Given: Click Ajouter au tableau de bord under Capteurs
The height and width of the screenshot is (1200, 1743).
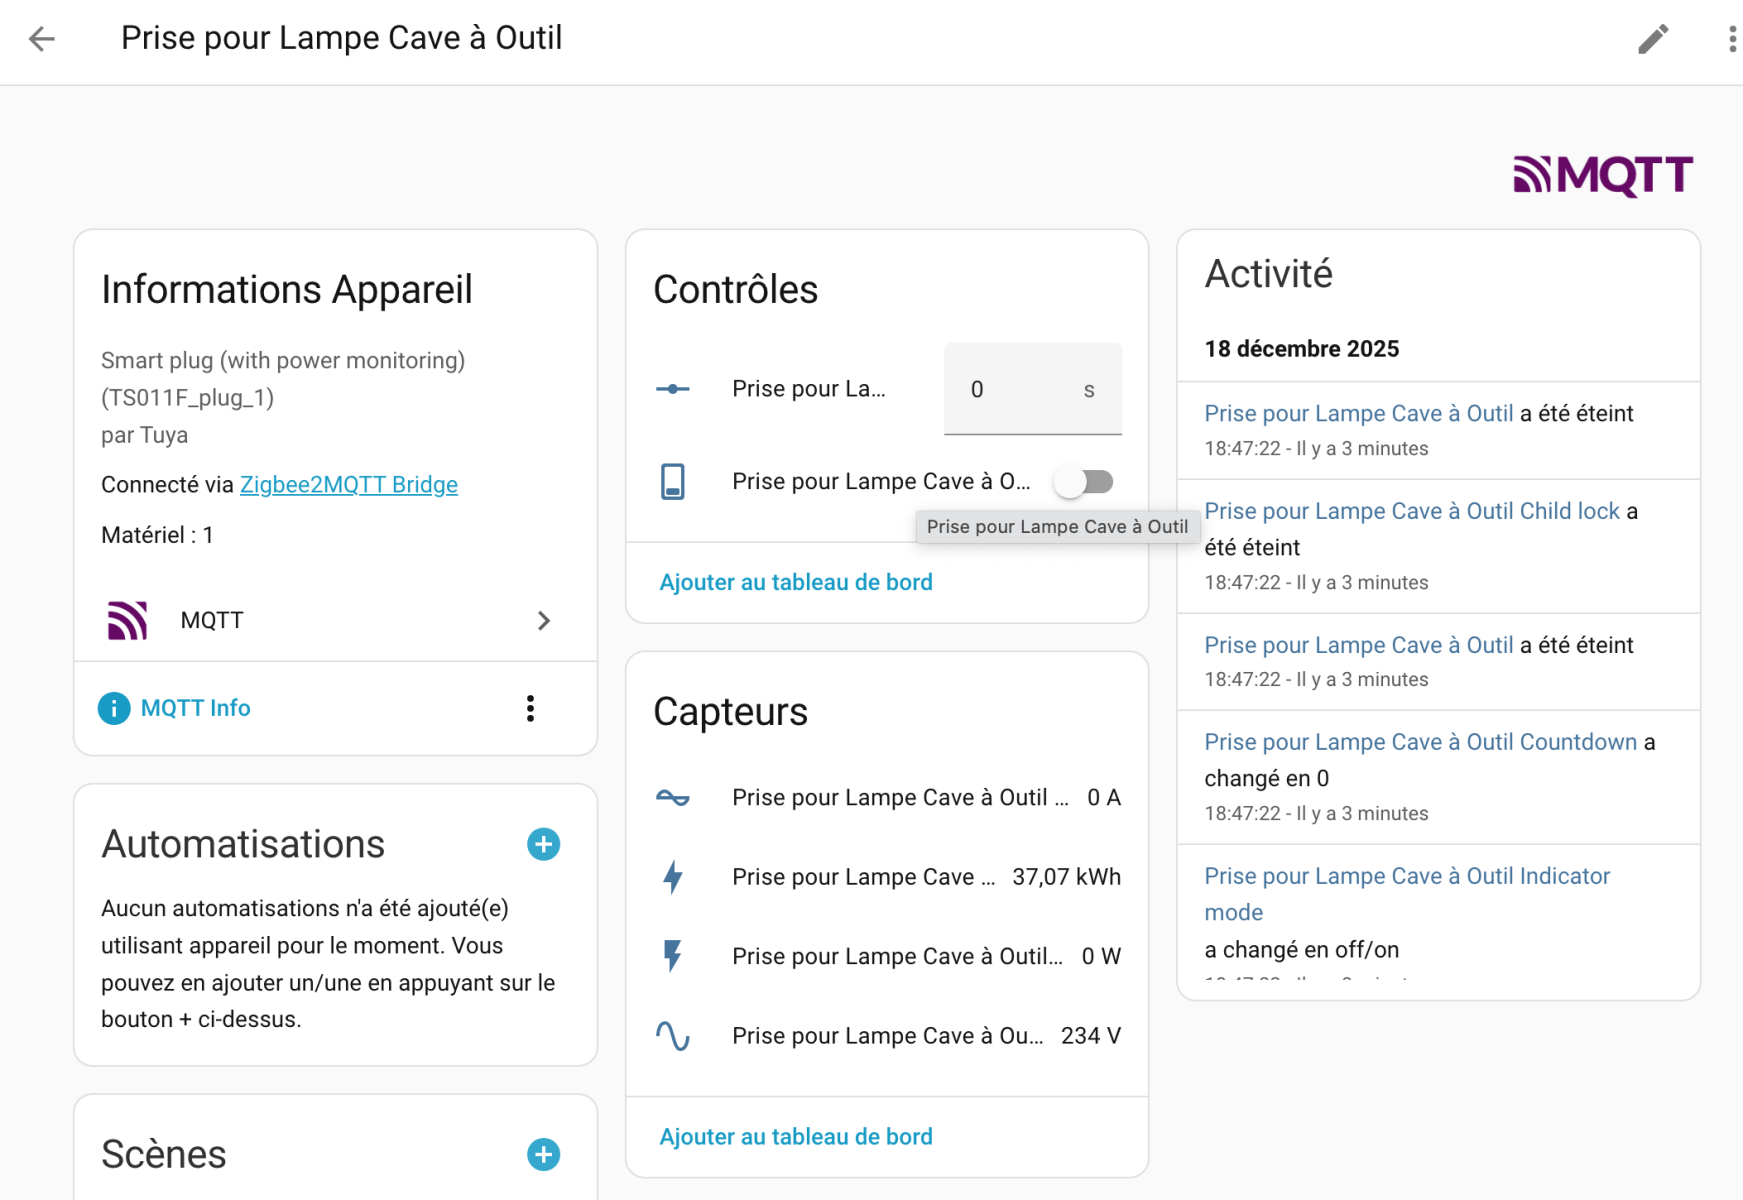Looking at the screenshot, I should click(x=796, y=1137).
